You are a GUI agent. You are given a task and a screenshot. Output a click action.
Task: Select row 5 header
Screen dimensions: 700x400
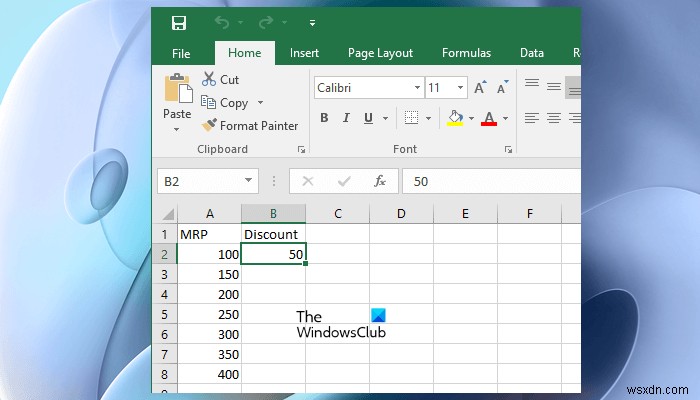click(x=165, y=314)
